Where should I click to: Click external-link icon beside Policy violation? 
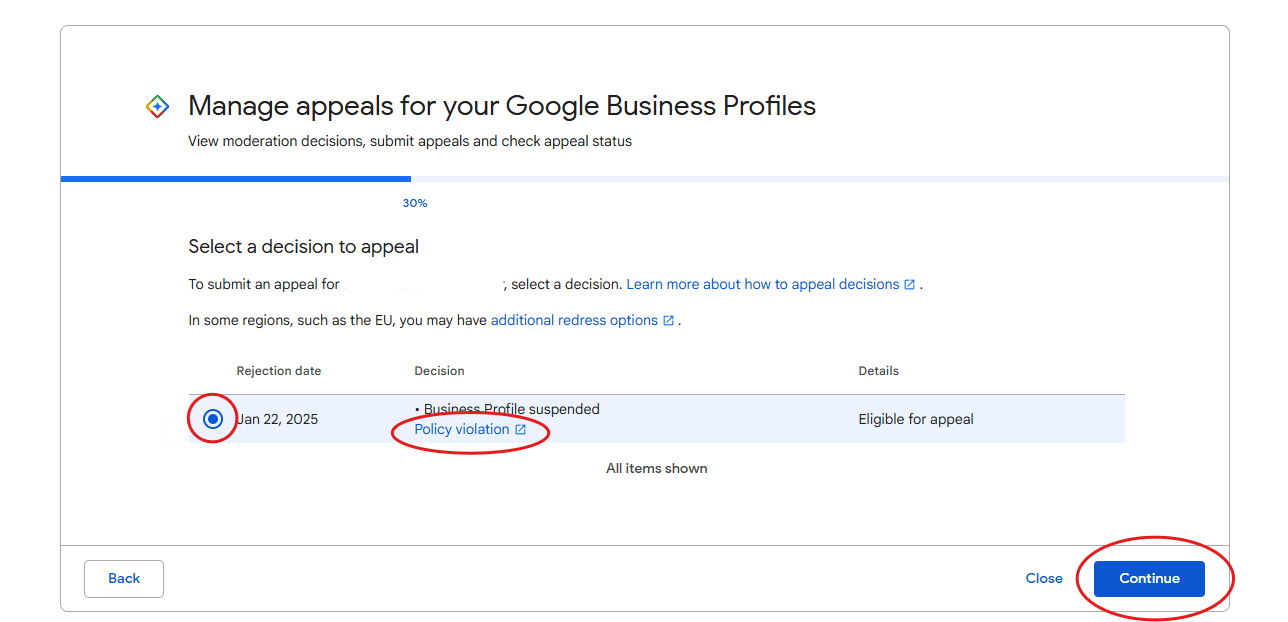(520, 430)
